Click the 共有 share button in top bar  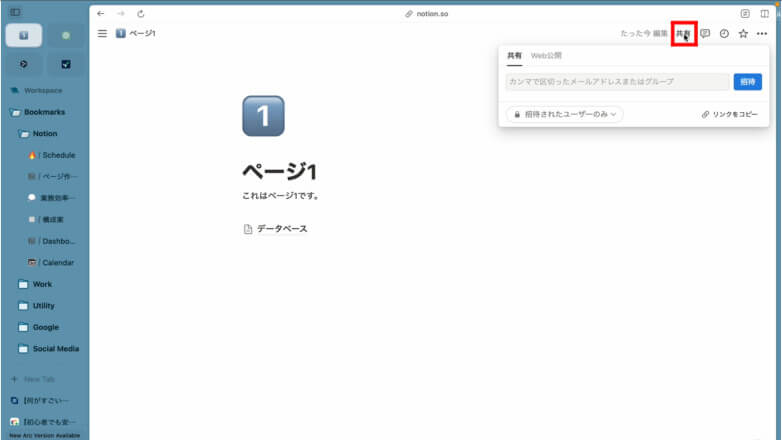tap(683, 33)
